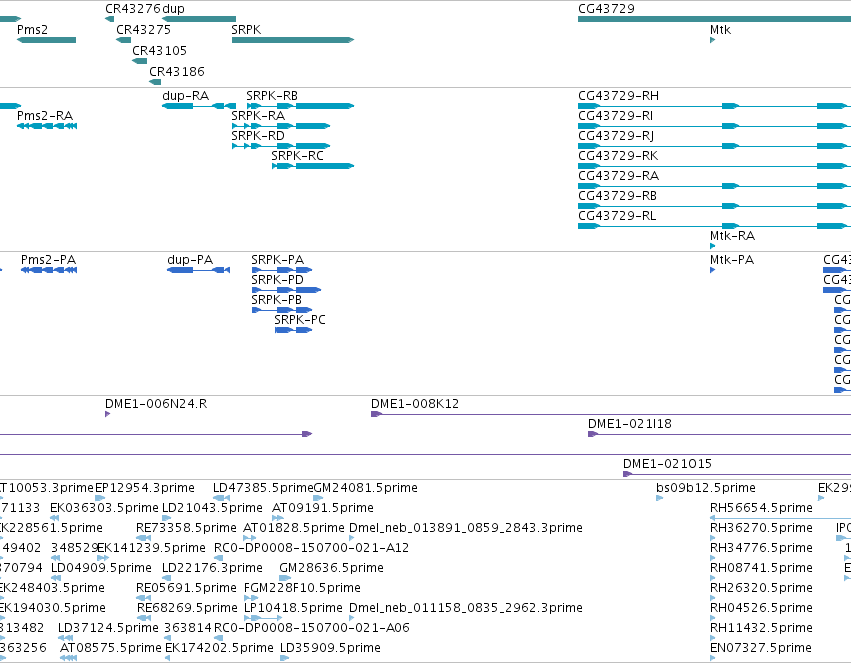Select the SRPK-PC protein label

[300, 320]
